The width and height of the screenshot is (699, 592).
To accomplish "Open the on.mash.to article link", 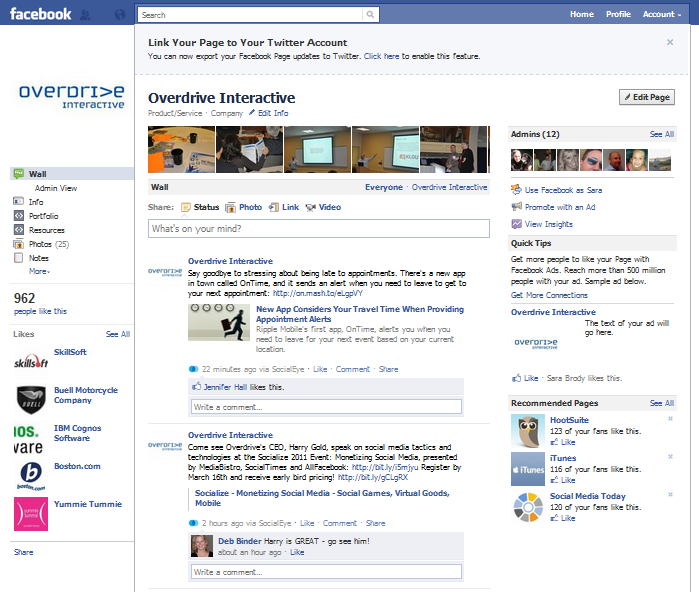I will click(318, 293).
